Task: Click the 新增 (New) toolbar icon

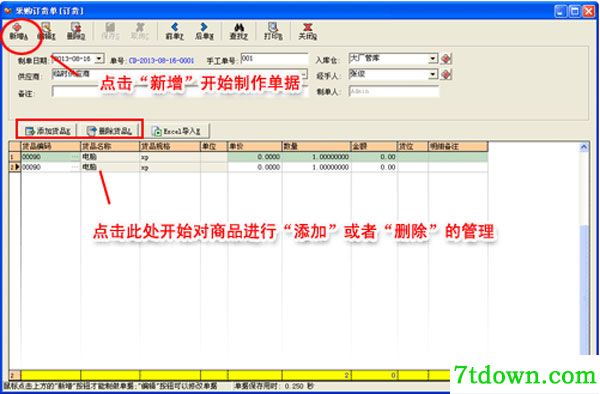Action: (x=18, y=32)
